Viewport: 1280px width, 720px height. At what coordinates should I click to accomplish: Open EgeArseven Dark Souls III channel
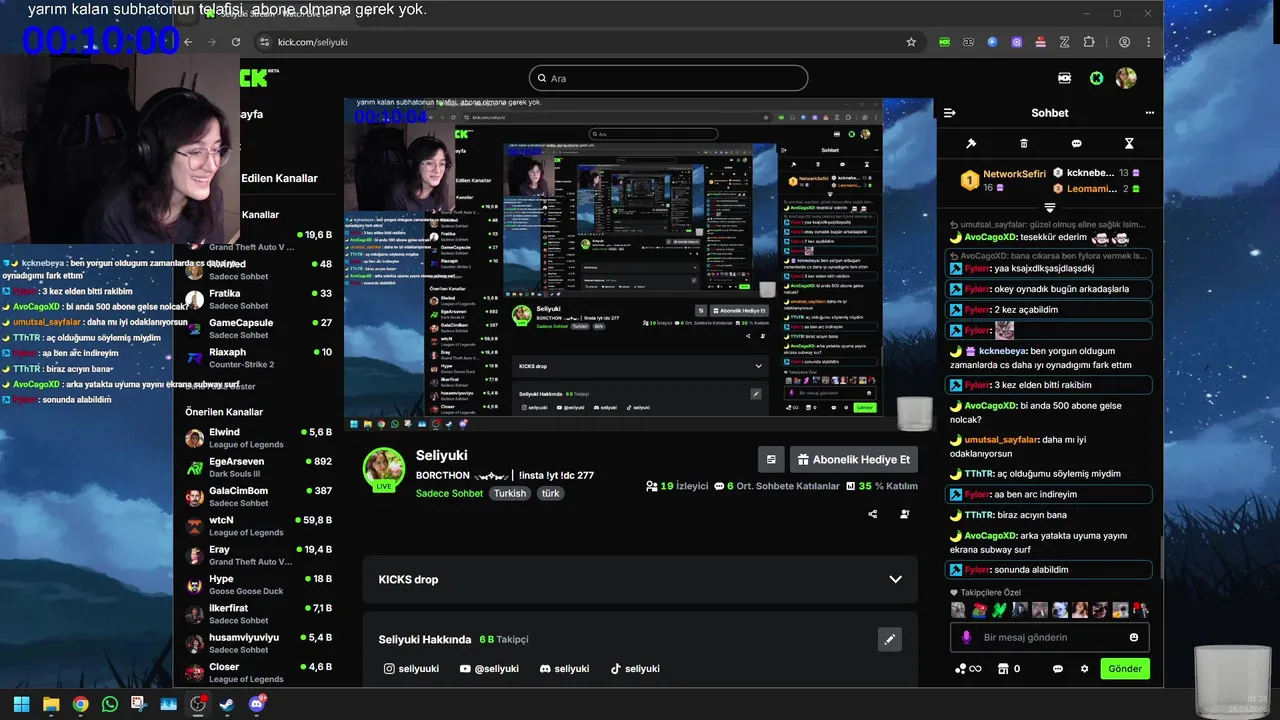pos(258,467)
